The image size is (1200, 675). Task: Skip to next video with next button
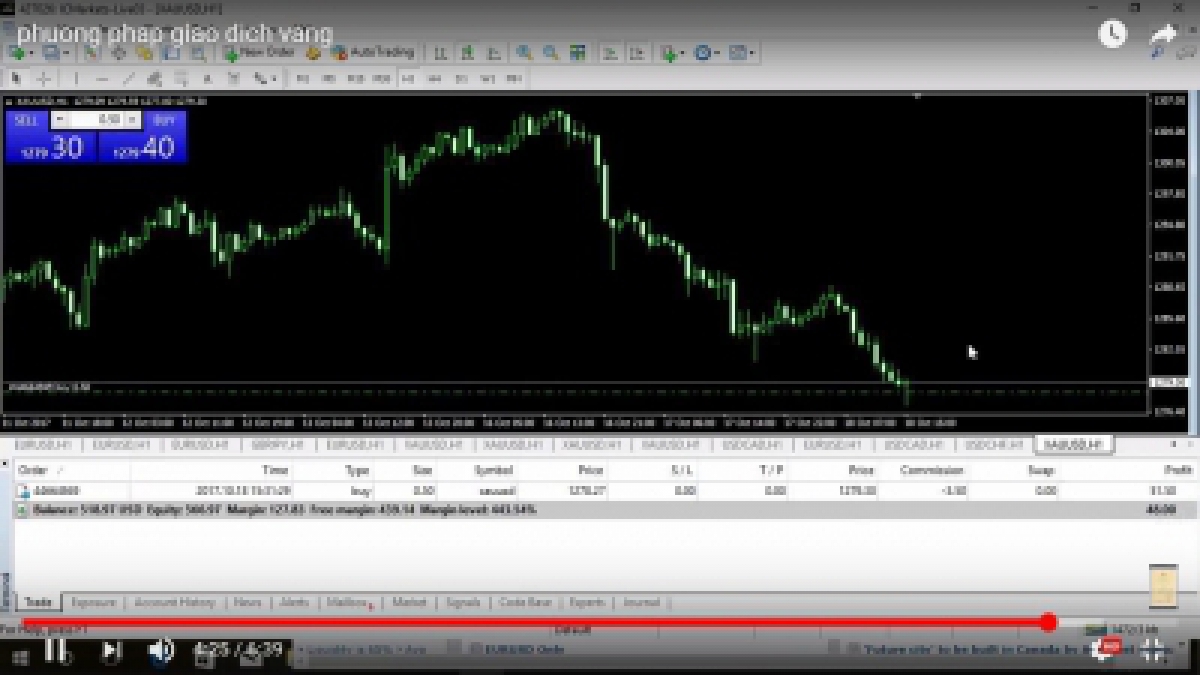point(111,650)
